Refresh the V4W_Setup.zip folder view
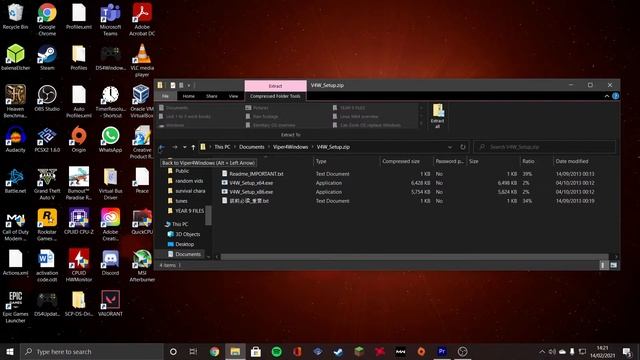Screen dimensions: 640x360 463,147
